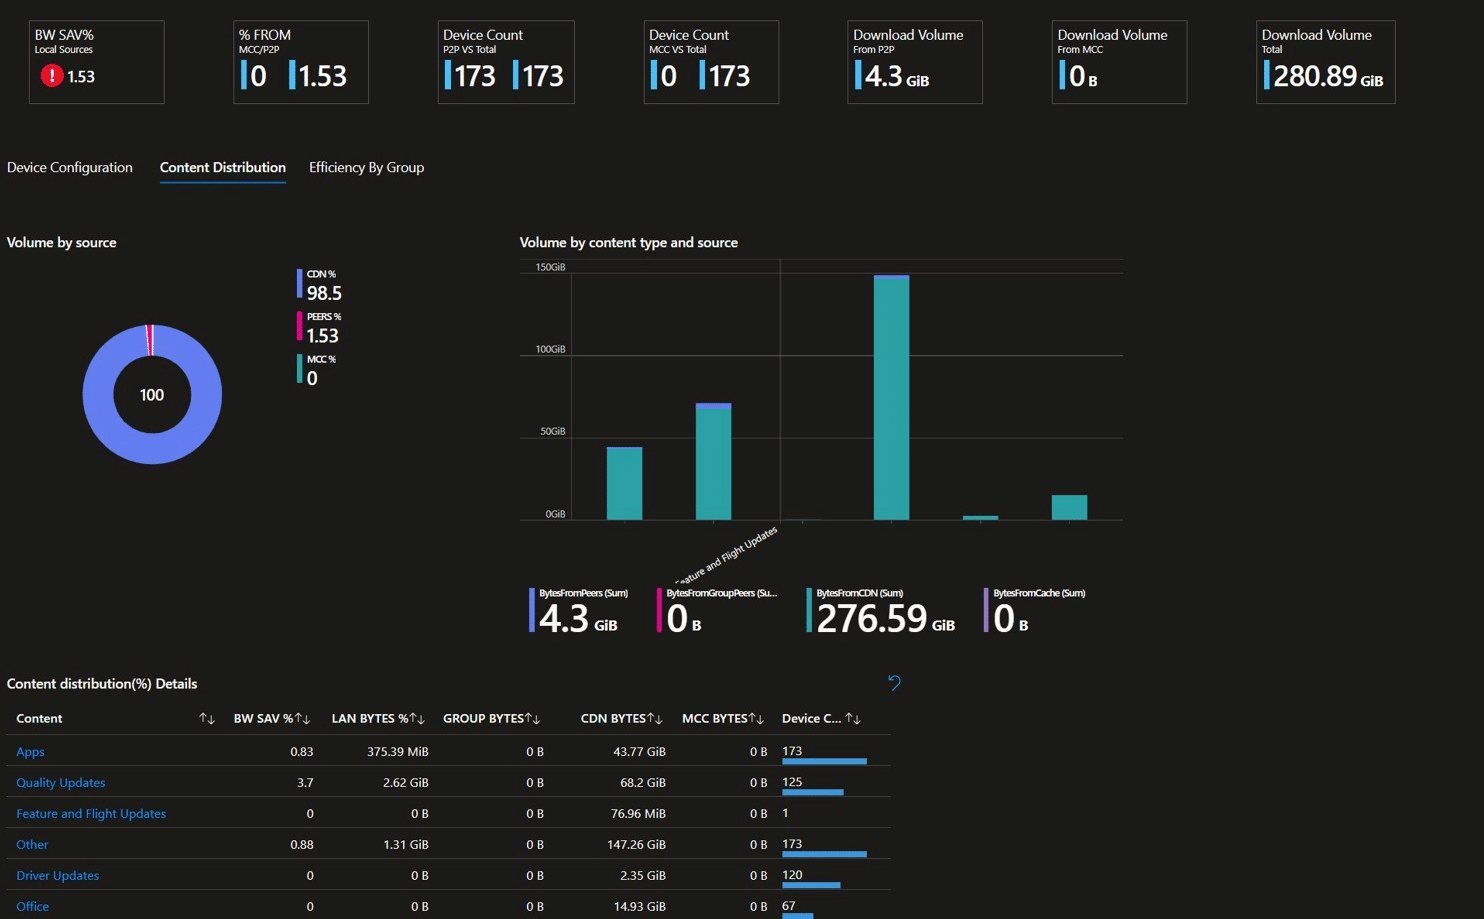The height and width of the screenshot is (919, 1484).
Task: Click the tallest bar in the volume chart
Action: point(891,400)
